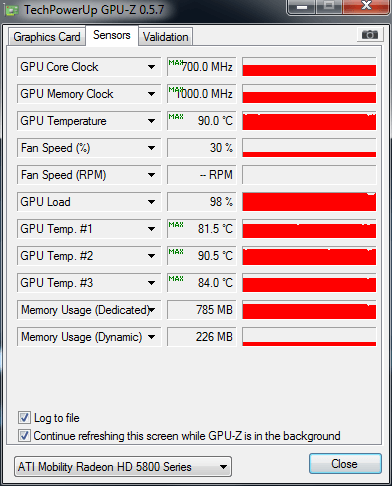This screenshot has width=392, height=486.
Task: Click the MAX indicator on GPU Temp. #2
Action: pyautogui.click(x=176, y=251)
